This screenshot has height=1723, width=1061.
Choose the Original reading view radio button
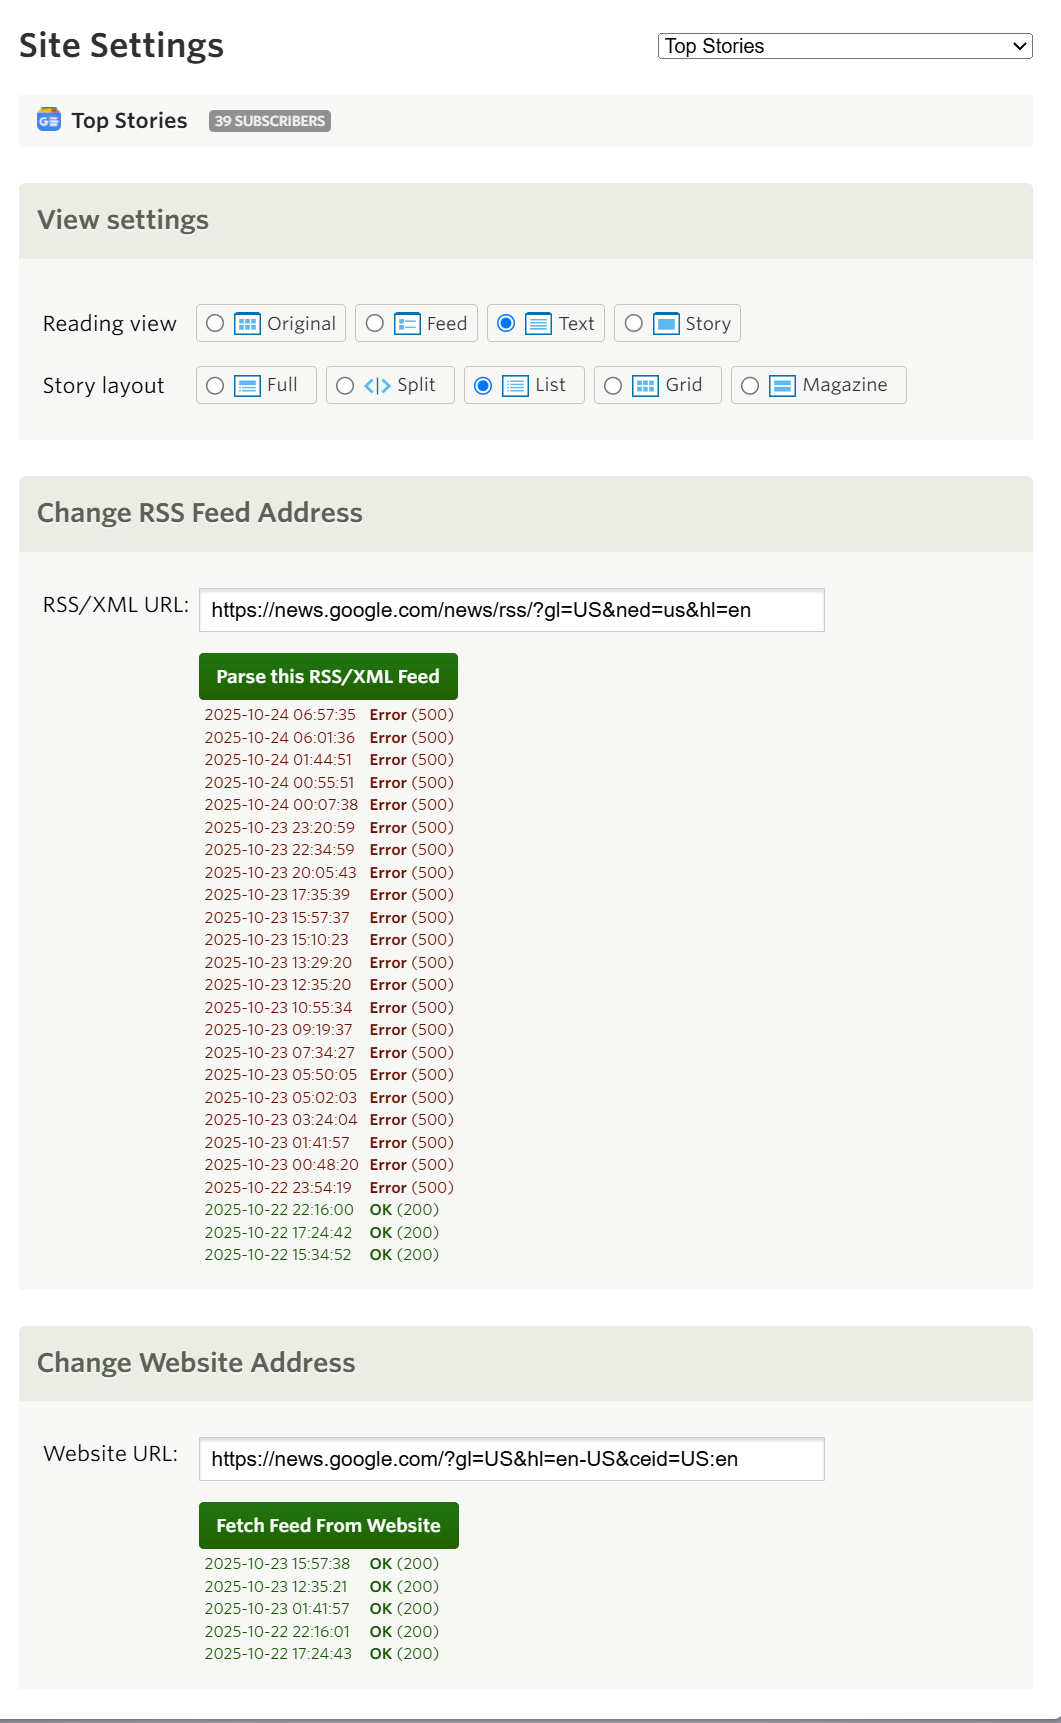[215, 323]
